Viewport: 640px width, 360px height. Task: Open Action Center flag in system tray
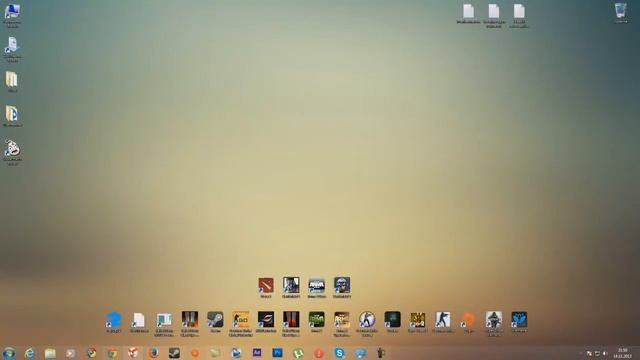tap(589, 353)
